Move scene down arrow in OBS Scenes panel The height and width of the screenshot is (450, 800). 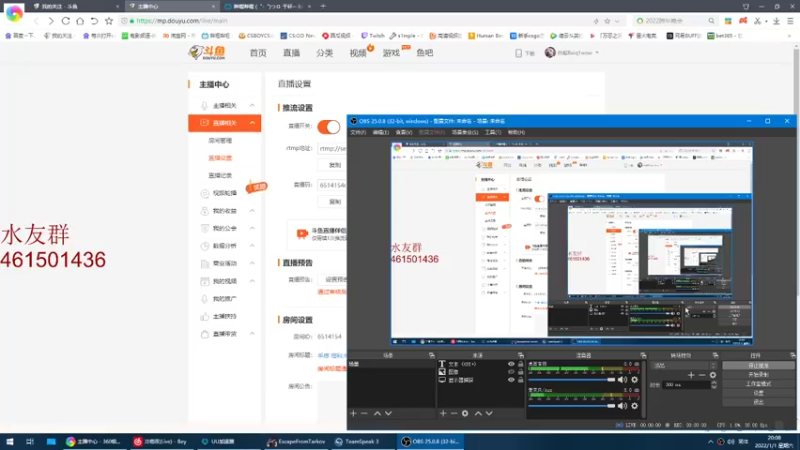pyautogui.click(x=388, y=413)
